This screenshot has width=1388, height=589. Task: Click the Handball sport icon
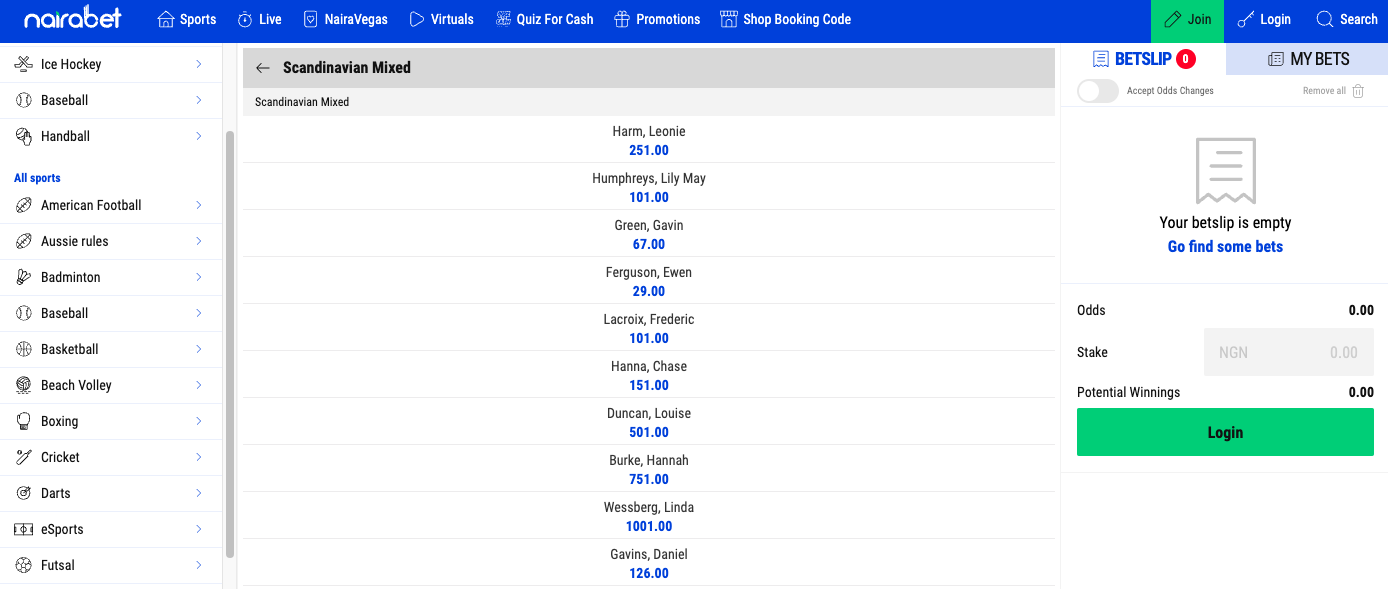[23, 136]
